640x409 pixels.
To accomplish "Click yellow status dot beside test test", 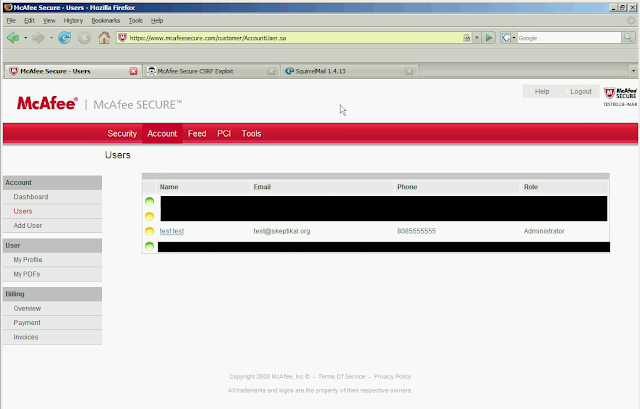I will pos(149,231).
